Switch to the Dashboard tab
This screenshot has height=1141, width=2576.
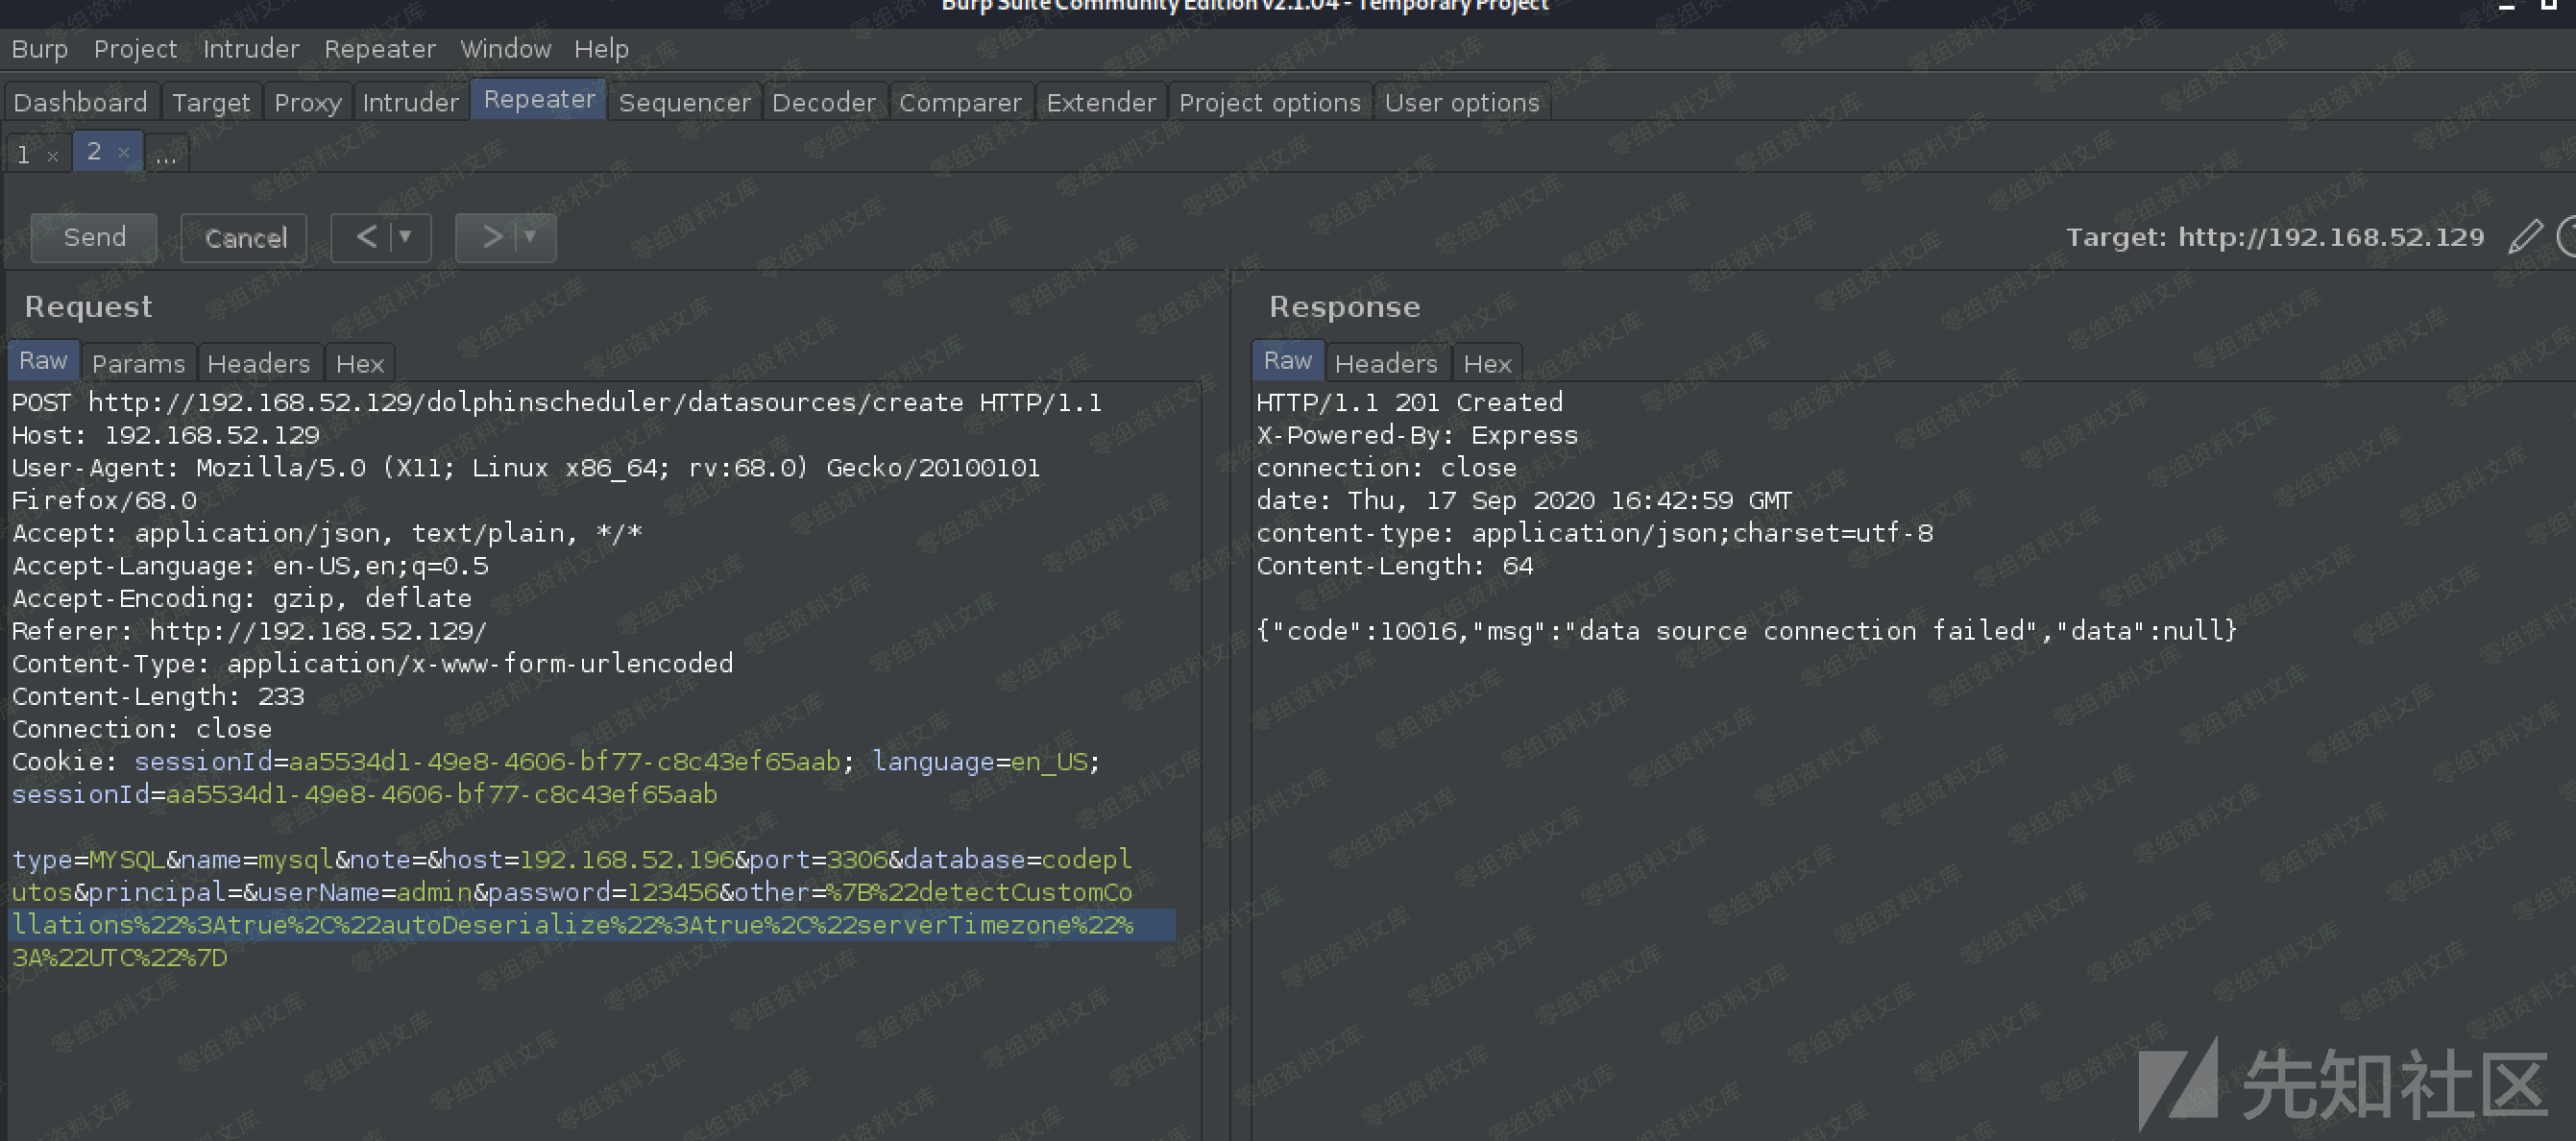[x=81, y=102]
